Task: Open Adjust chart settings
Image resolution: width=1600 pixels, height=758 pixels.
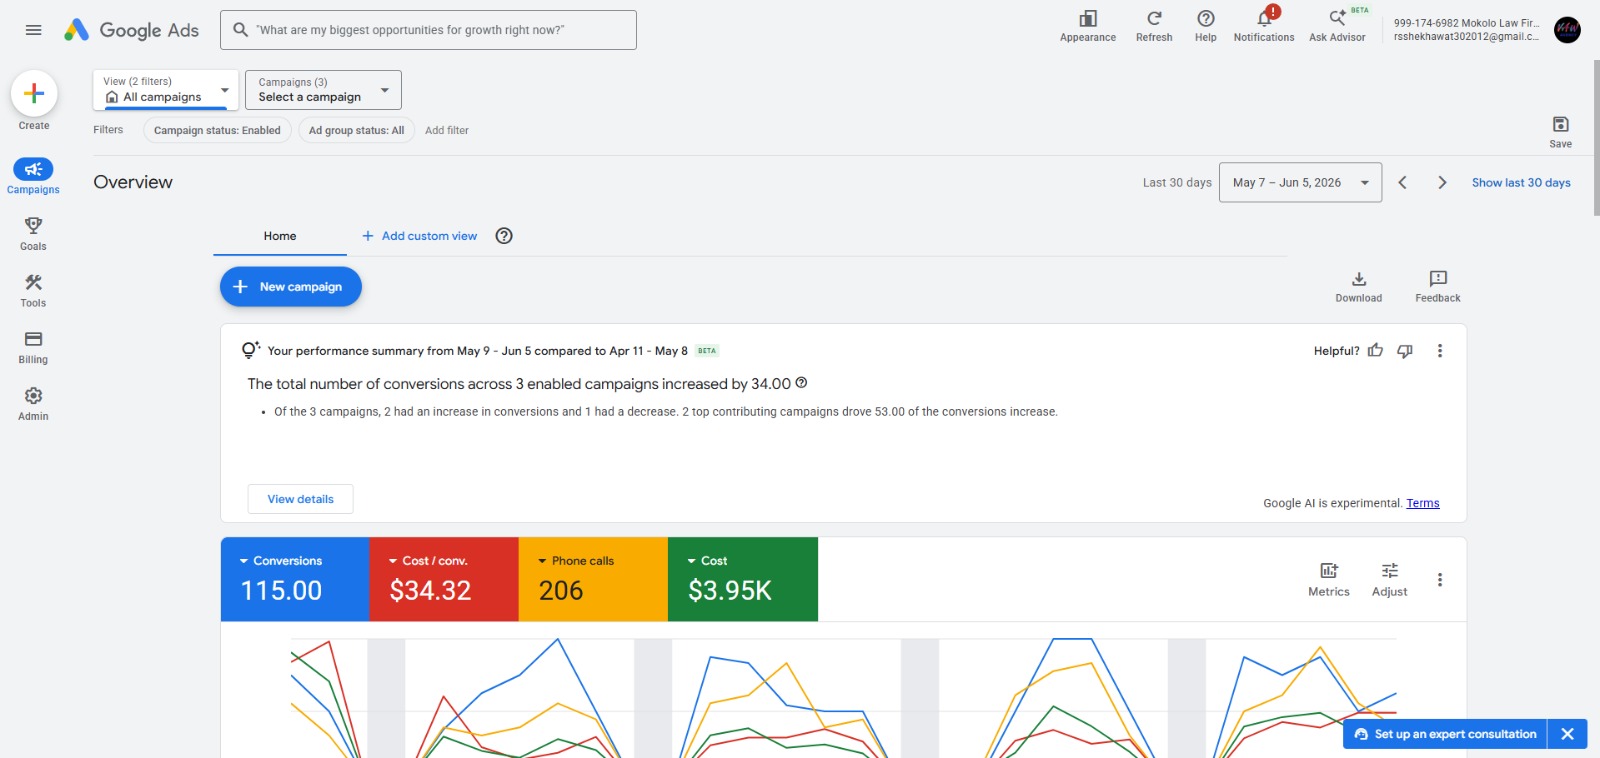Action: click(x=1389, y=579)
